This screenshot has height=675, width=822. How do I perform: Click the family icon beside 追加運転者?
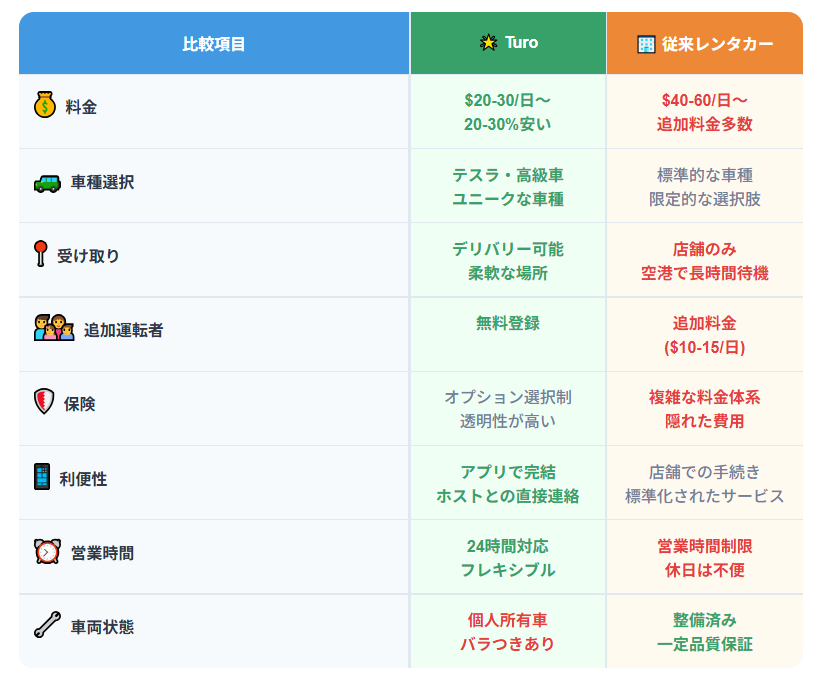[54, 328]
